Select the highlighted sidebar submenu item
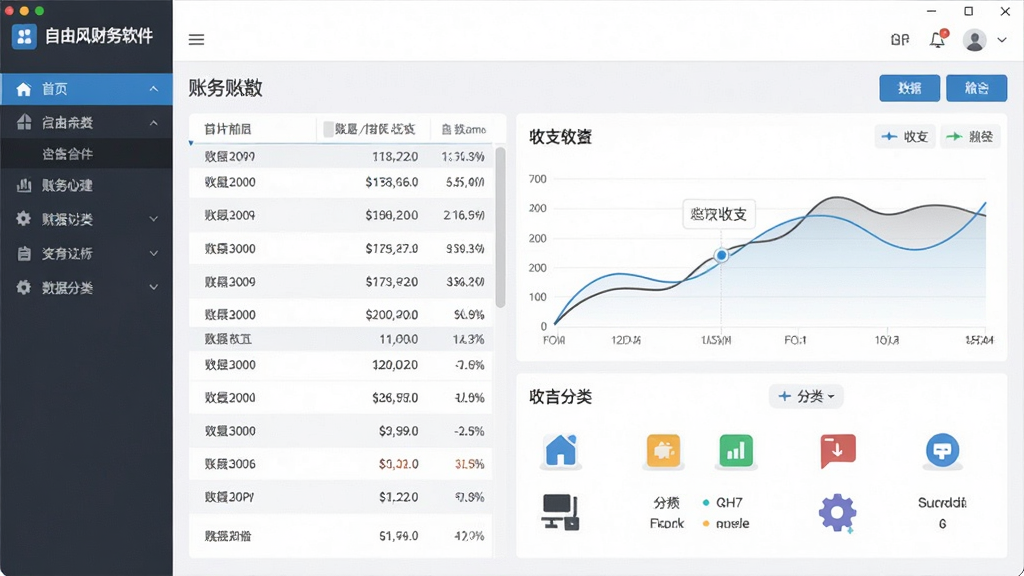The image size is (1024, 576). (x=86, y=153)
